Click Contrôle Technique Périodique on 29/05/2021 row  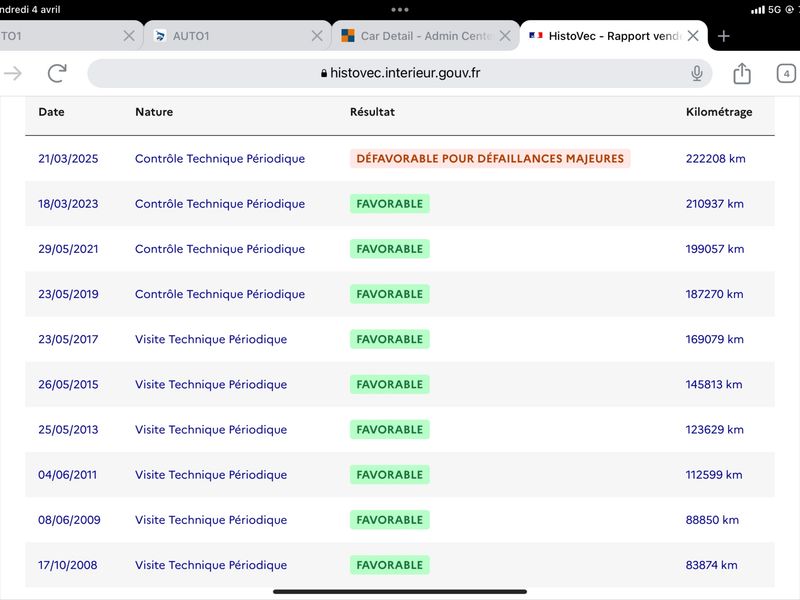(220, 249)
